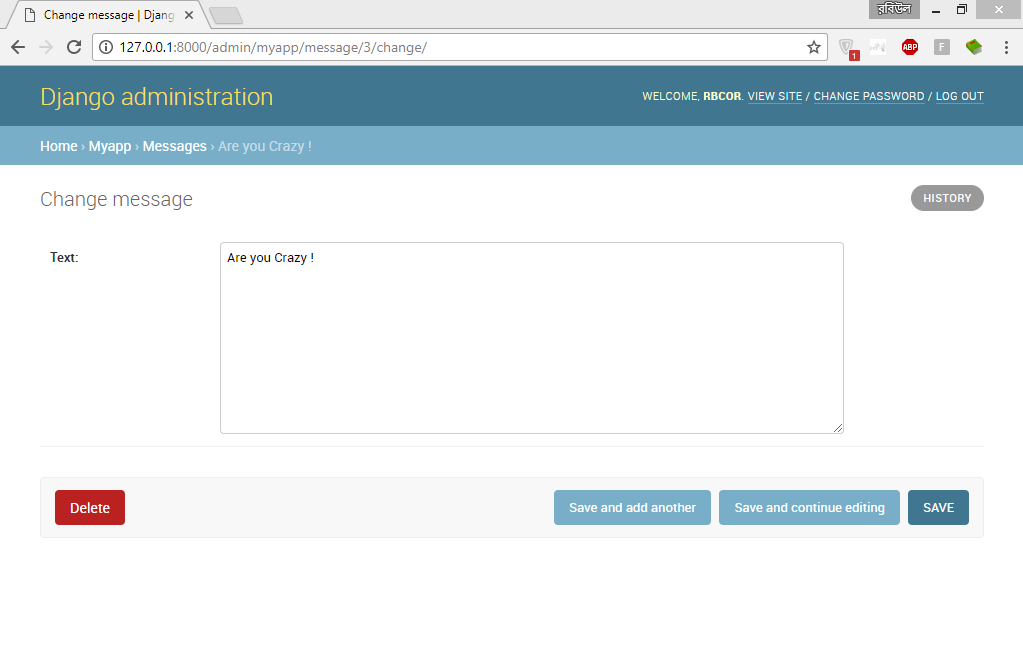Image resolution: width=1023 pixels, height=660 pixels.
Task: Open Myapp breadcrumb link
Action: click(110, 146)
